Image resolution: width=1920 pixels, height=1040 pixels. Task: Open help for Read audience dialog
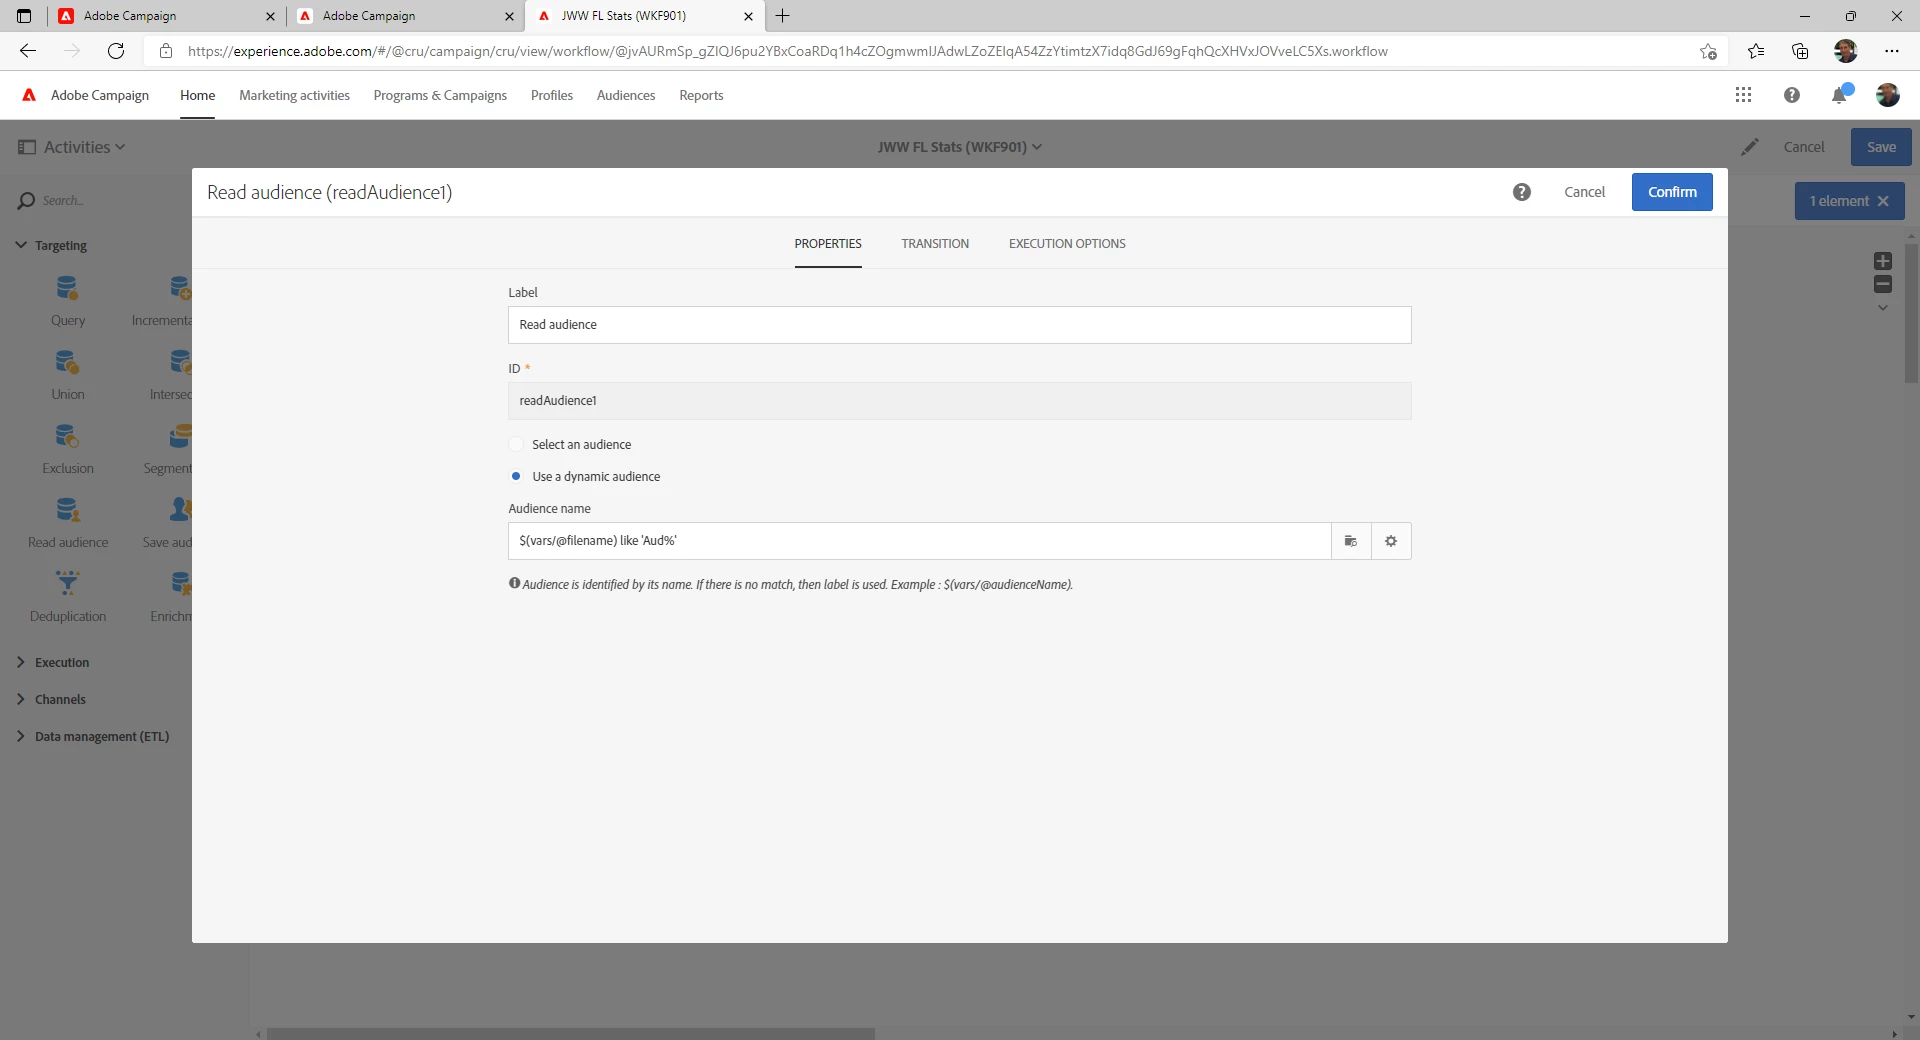point(1522,192)
